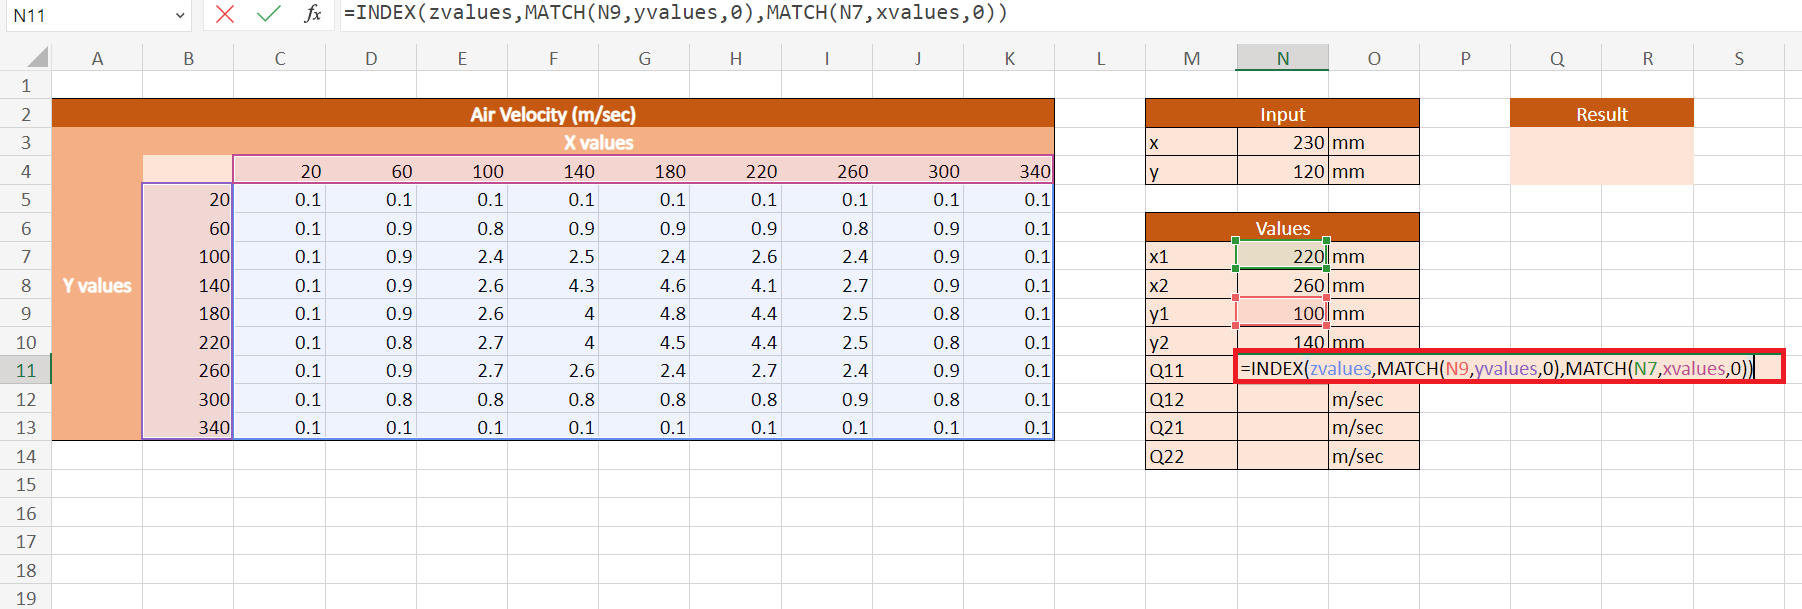Click the empty result cell below Result
Image resolution: width=1802 pixels, height=609 pixels.
[1601, 157]
